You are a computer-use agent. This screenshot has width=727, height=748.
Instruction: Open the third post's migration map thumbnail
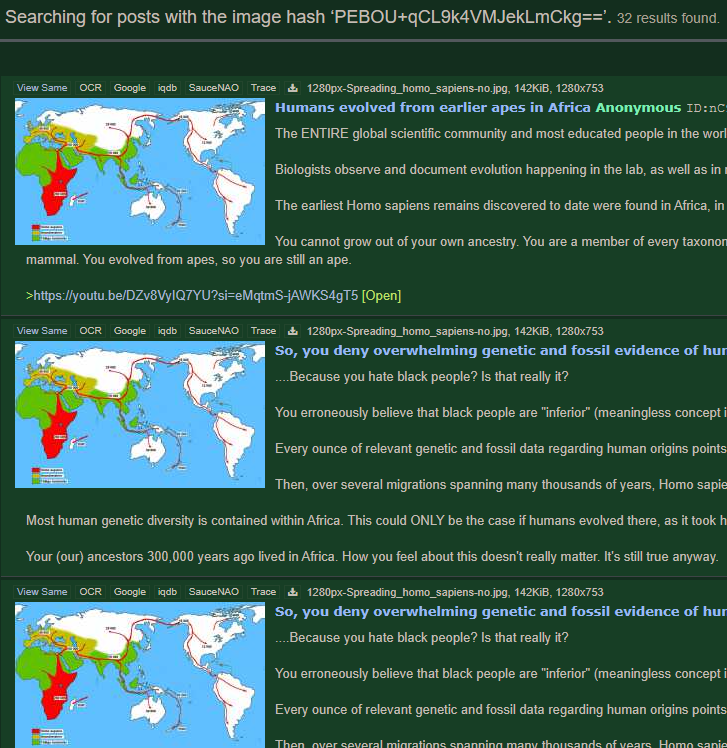coord(140,675)
